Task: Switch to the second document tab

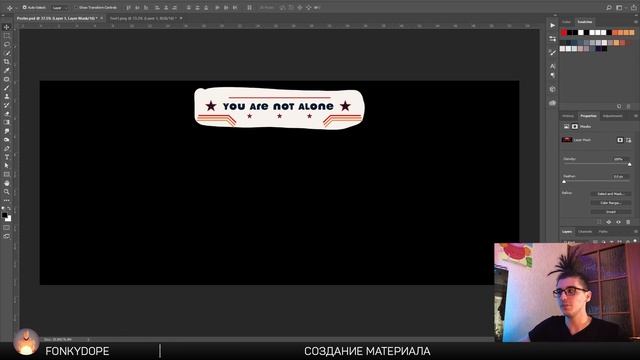Action: tap(143, 18)
